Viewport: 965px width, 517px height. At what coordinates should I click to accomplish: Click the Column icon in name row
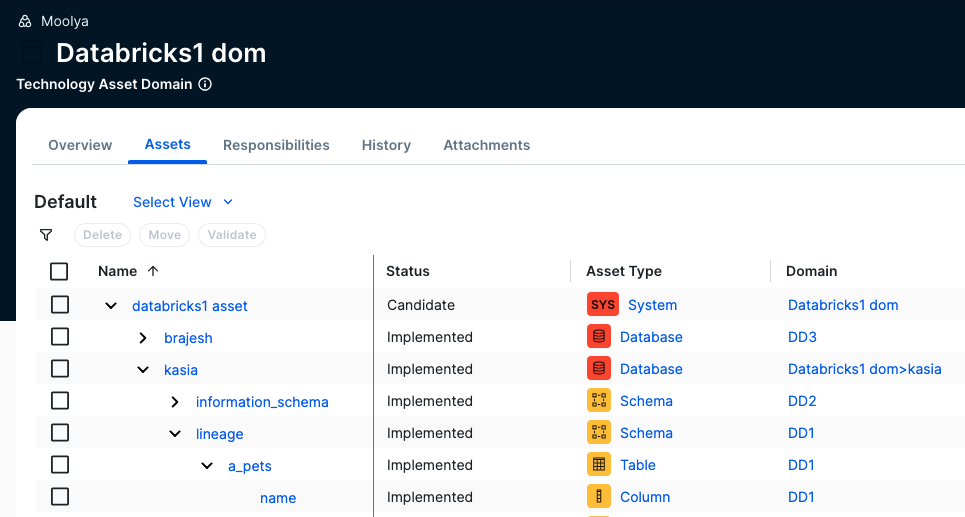599,497
